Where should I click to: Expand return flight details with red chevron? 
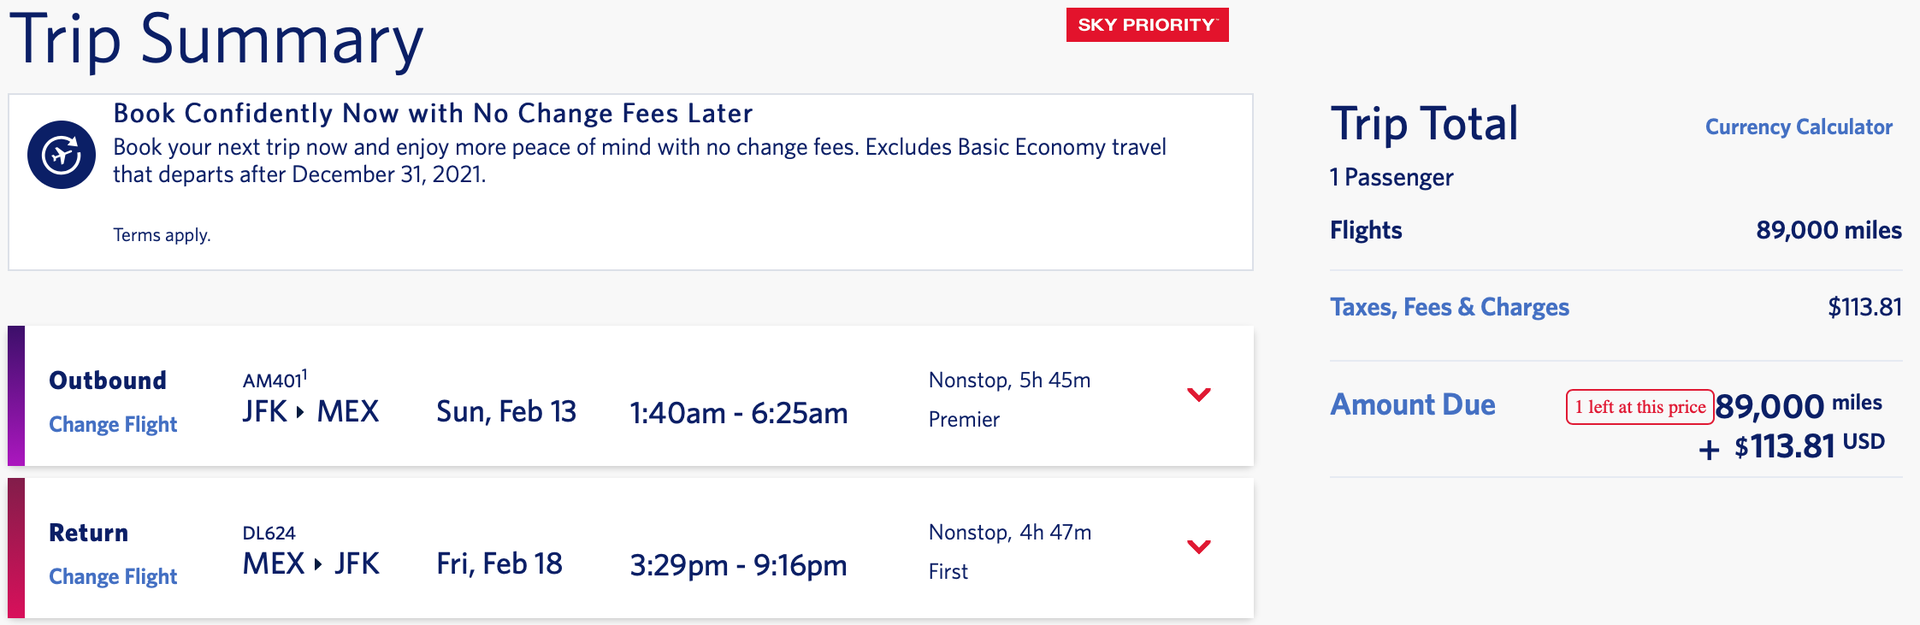coord(1199,547)
